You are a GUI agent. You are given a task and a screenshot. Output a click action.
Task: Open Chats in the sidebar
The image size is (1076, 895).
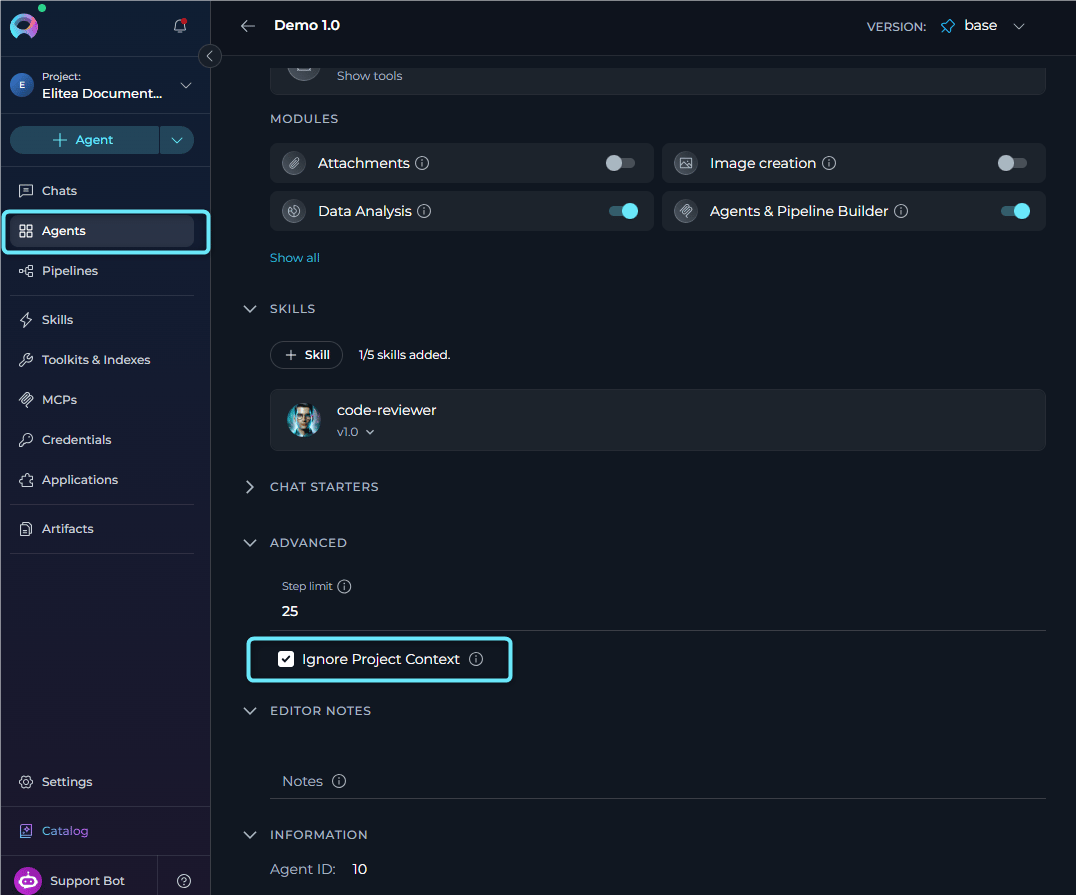[102, 191]
